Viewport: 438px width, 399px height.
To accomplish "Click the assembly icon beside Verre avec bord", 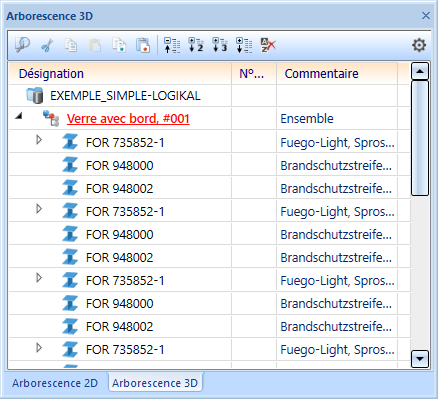I will pos(51,119).
